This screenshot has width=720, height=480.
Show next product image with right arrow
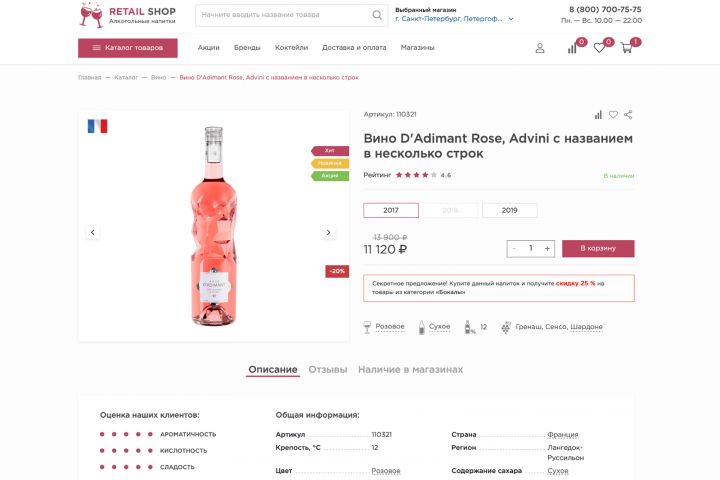[x=328, y=232]
